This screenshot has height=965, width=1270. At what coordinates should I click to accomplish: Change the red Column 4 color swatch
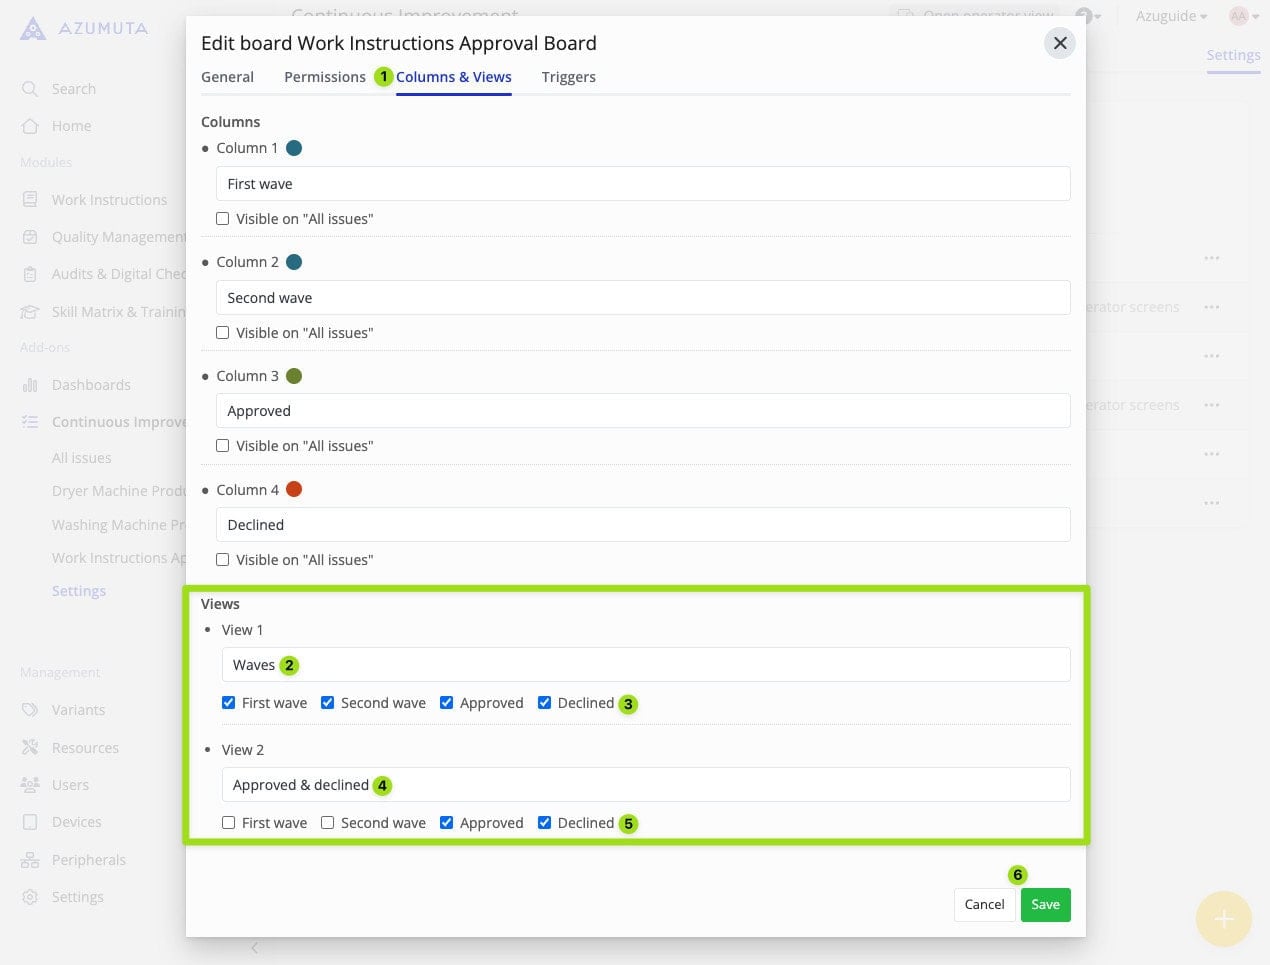[294, 489]
